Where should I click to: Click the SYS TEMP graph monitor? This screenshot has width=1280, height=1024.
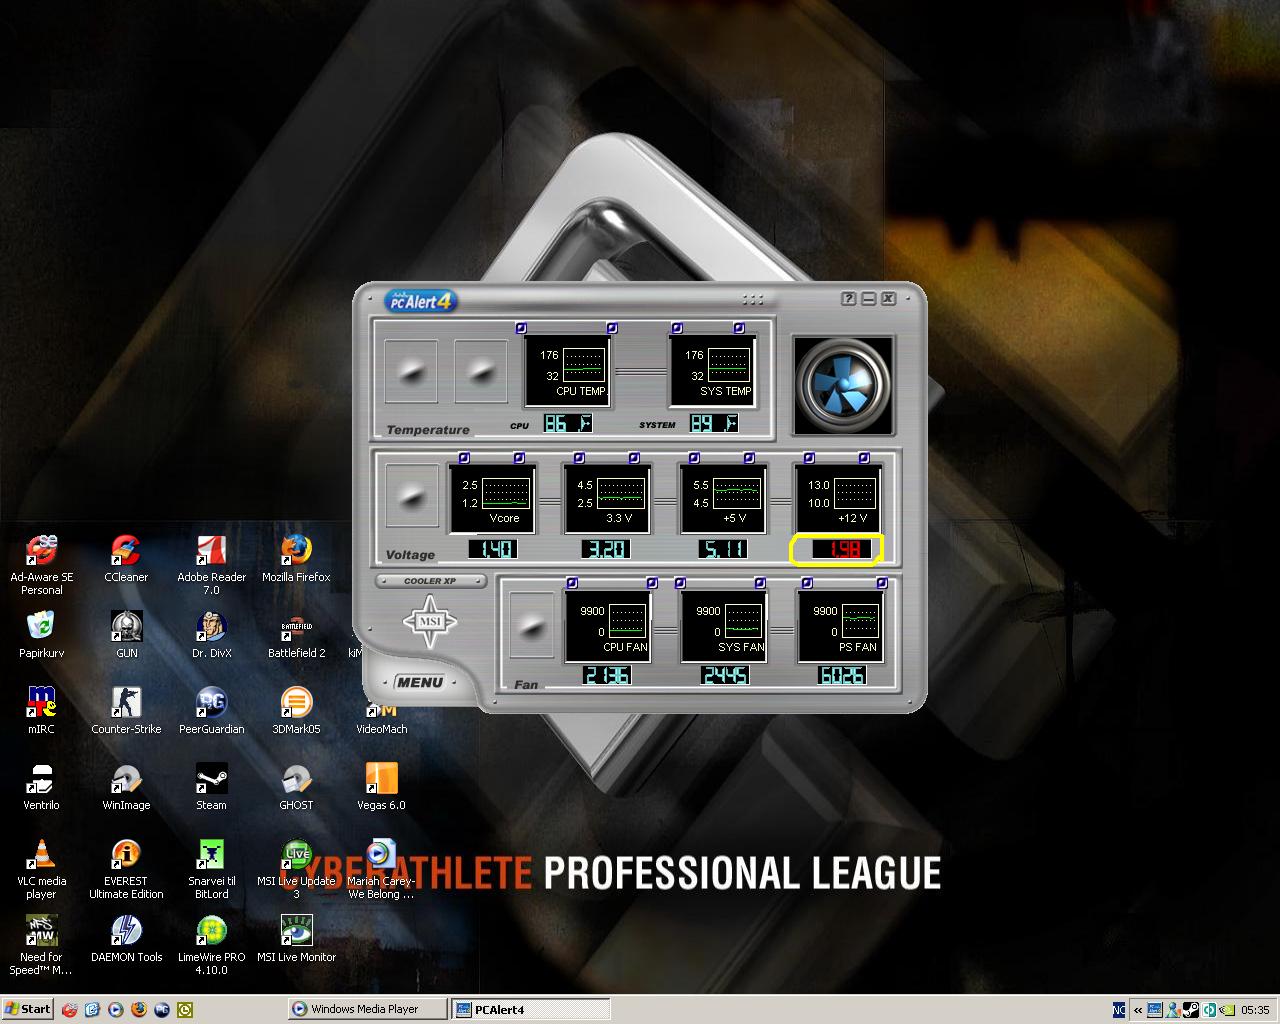coord(712,370)
